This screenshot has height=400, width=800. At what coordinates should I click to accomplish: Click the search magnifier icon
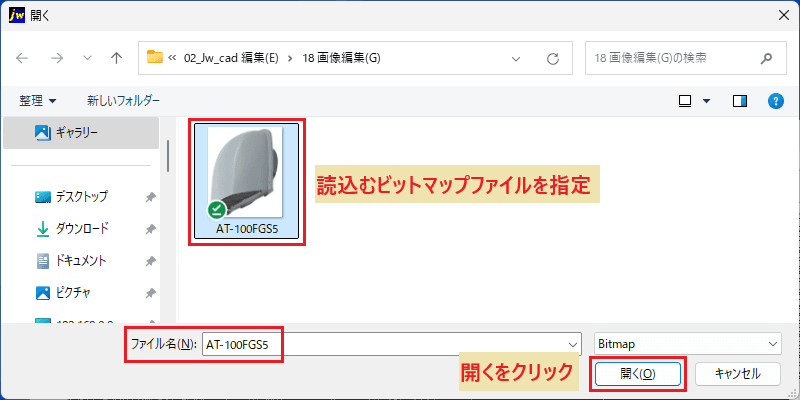766,58
